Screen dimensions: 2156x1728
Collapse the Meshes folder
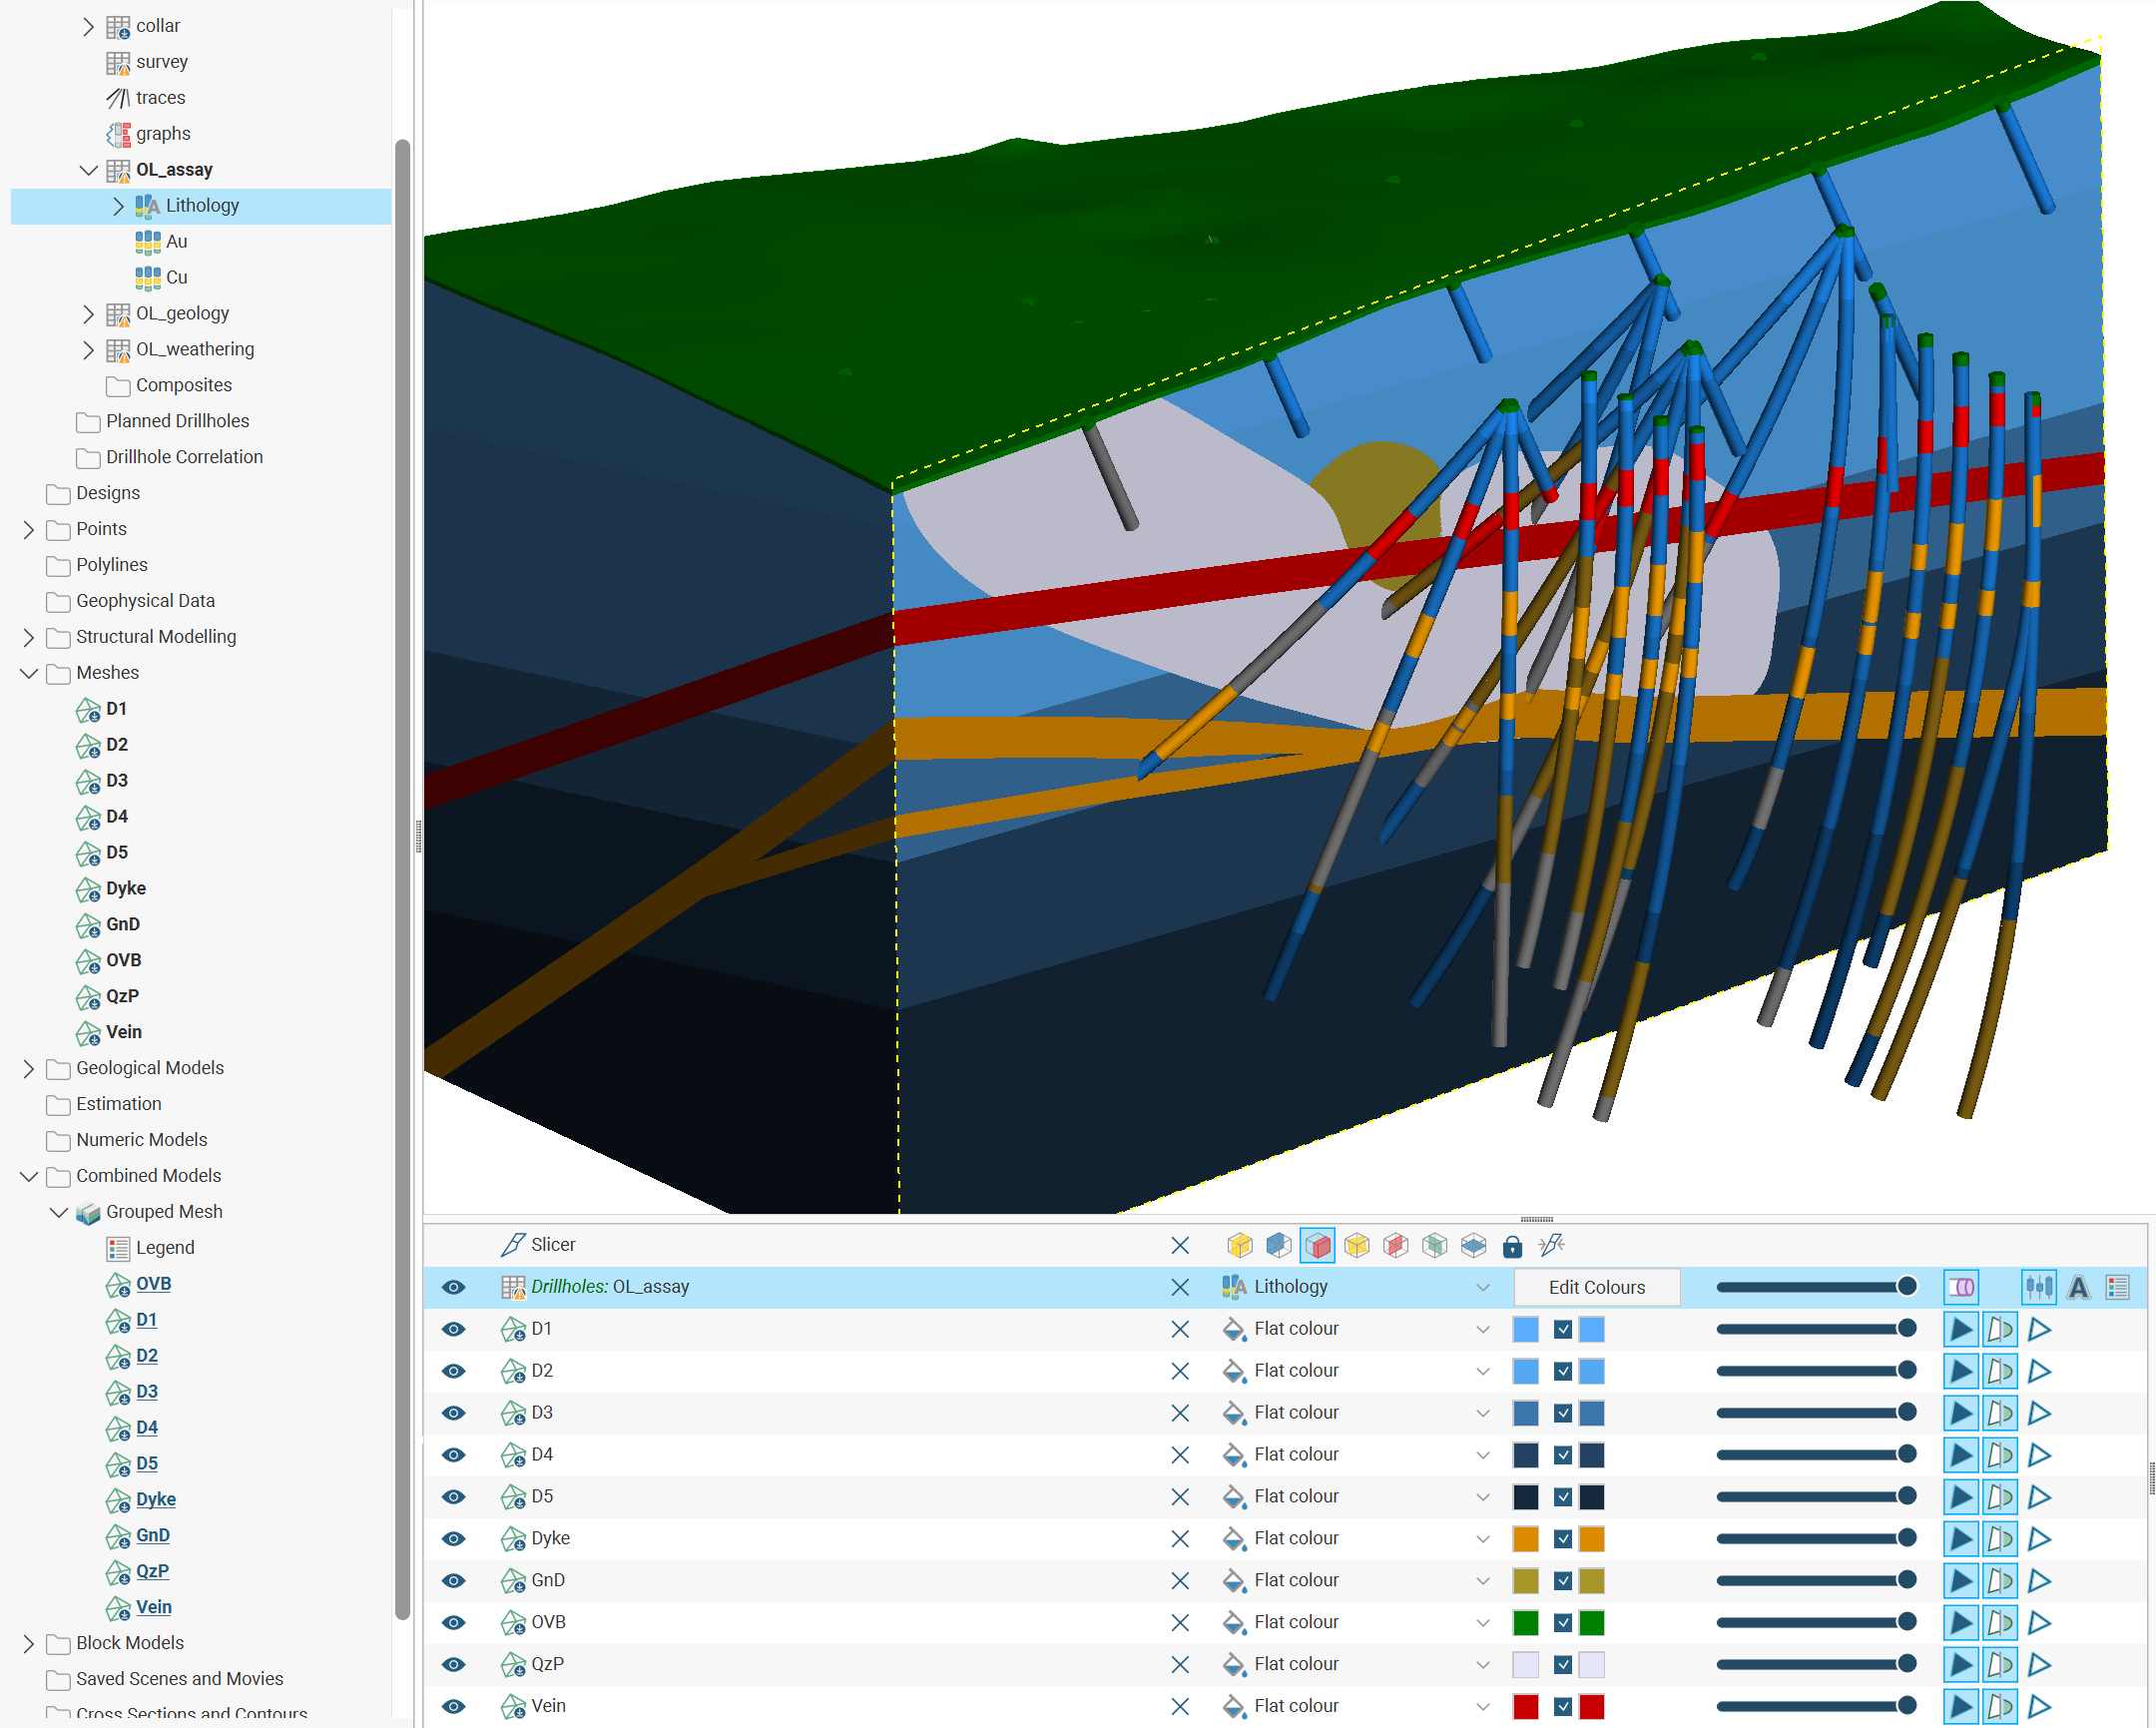coord(28,673)
